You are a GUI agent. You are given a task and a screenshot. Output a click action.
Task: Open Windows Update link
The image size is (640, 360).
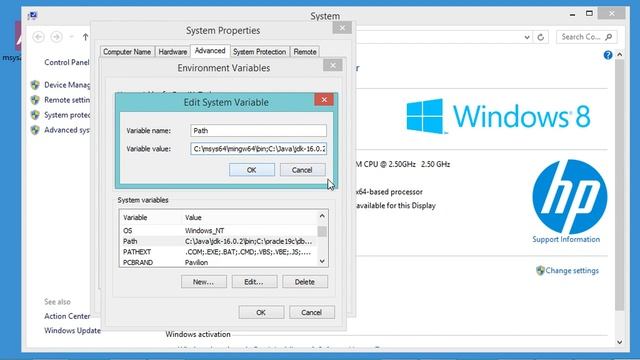[x=72, y=331]
